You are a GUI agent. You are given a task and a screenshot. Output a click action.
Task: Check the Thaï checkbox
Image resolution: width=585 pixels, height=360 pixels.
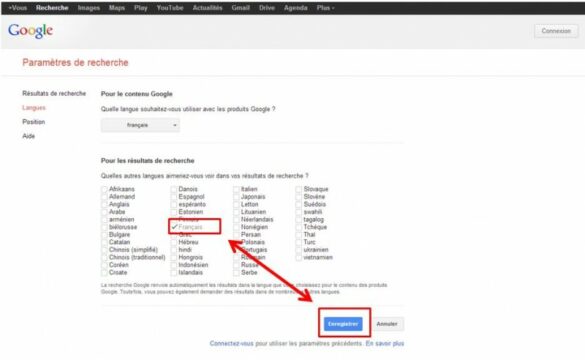pyautogui.click(x=298, y=235)
